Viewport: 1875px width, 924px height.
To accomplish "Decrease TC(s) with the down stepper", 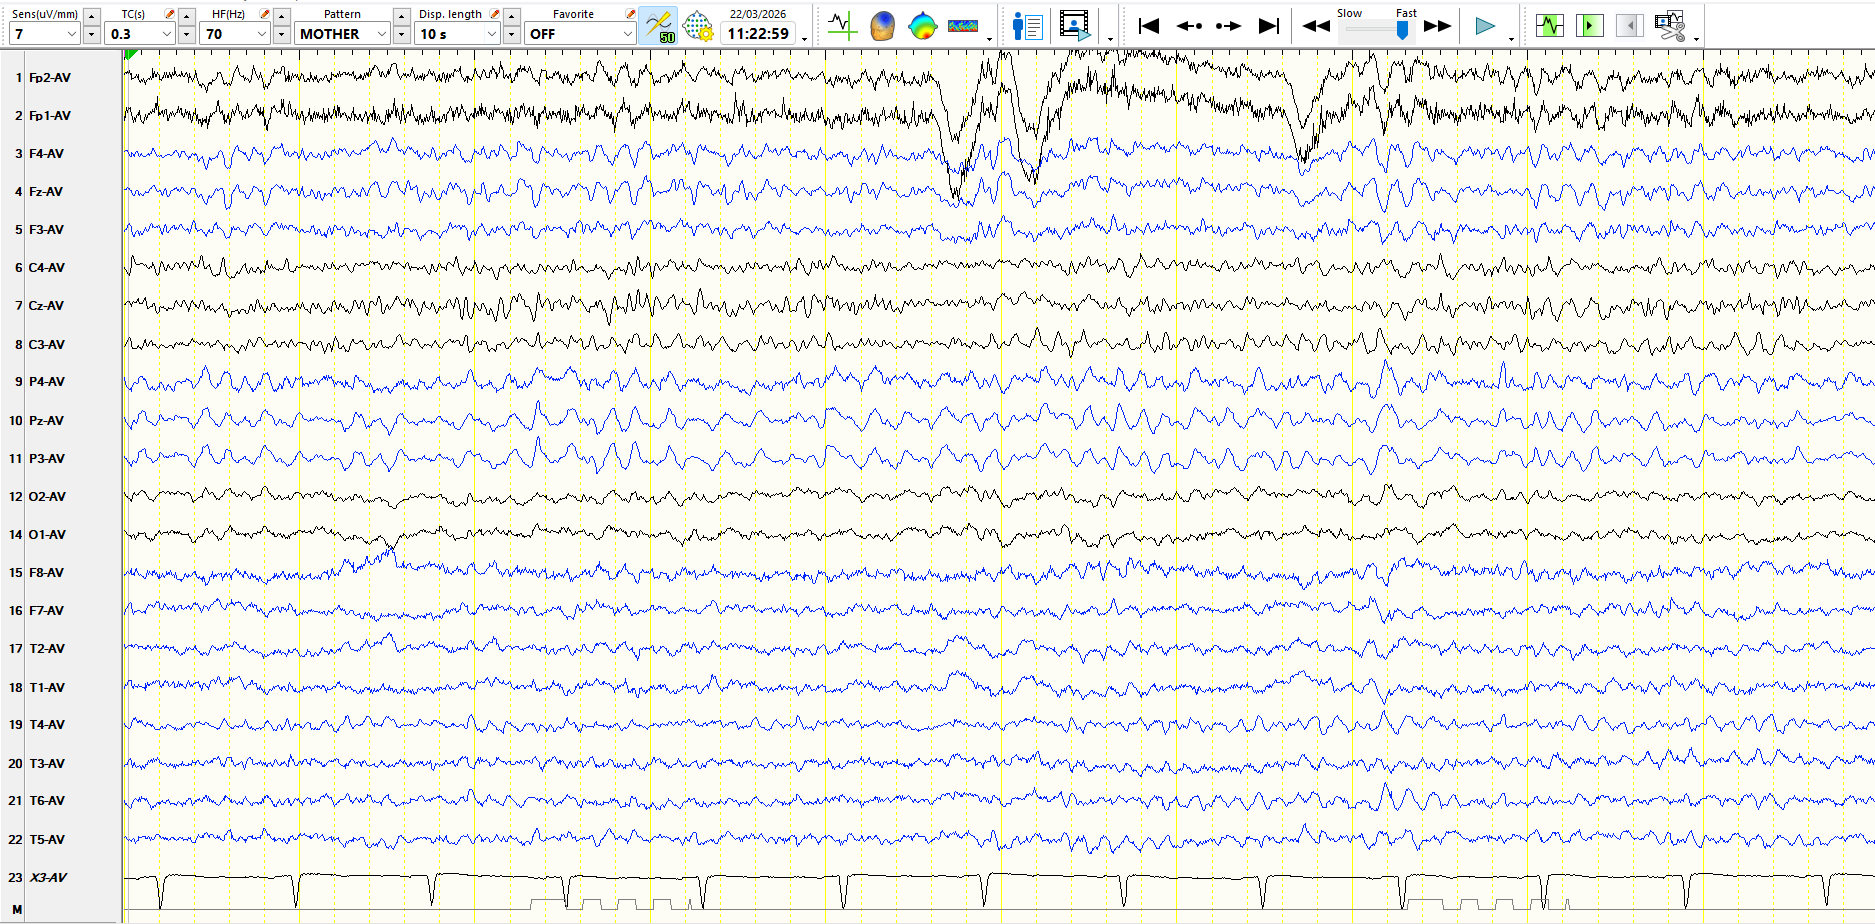I will pos(186,34).
